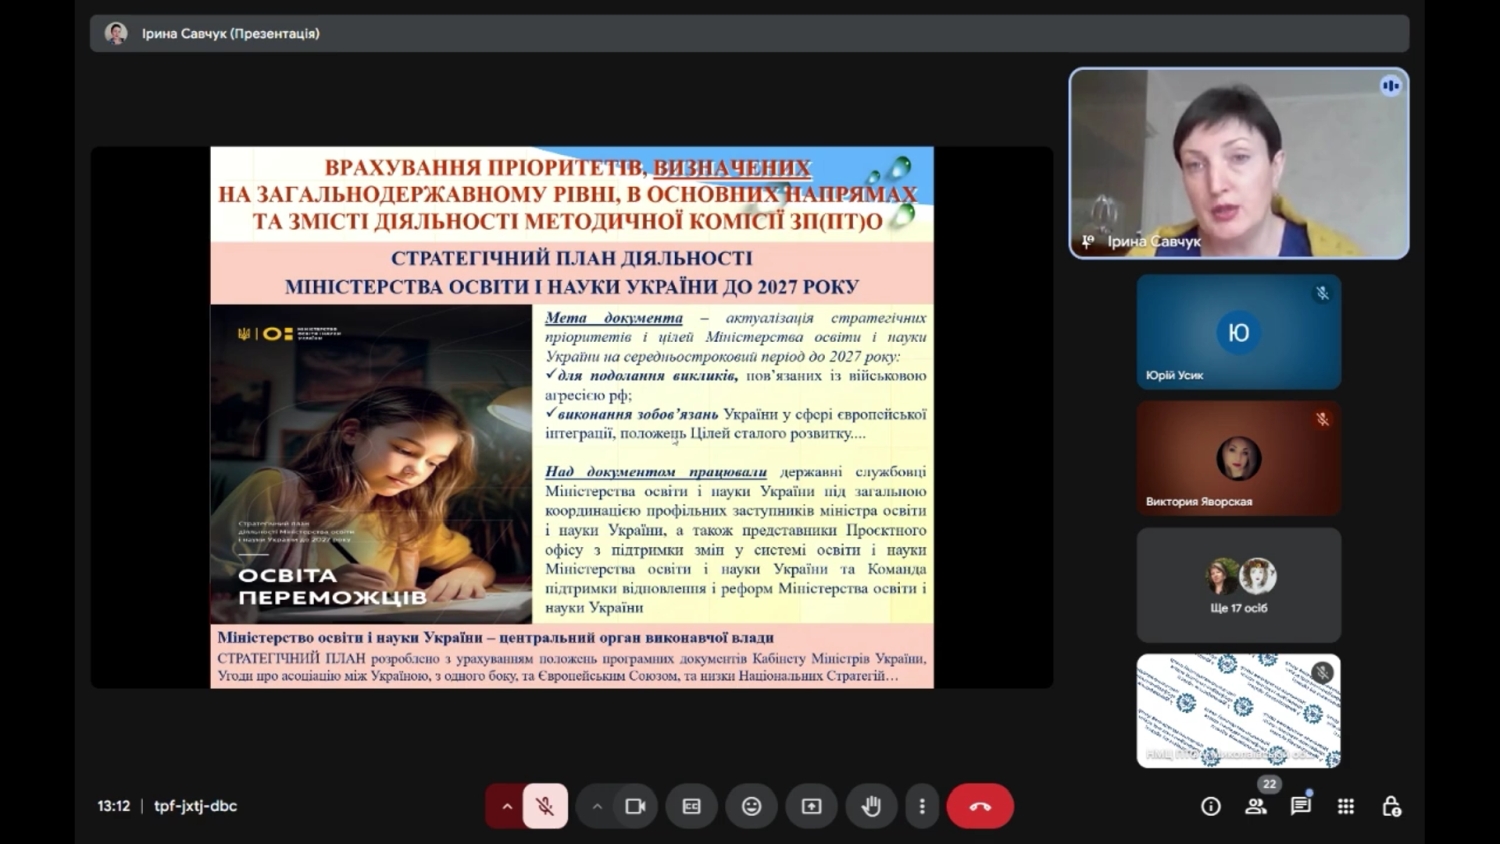Image resolution: width=1500 pixels, height=844 pixels.
Task: Click the Ю avatar of Юрій Усик
Action: coord(1239,333)
